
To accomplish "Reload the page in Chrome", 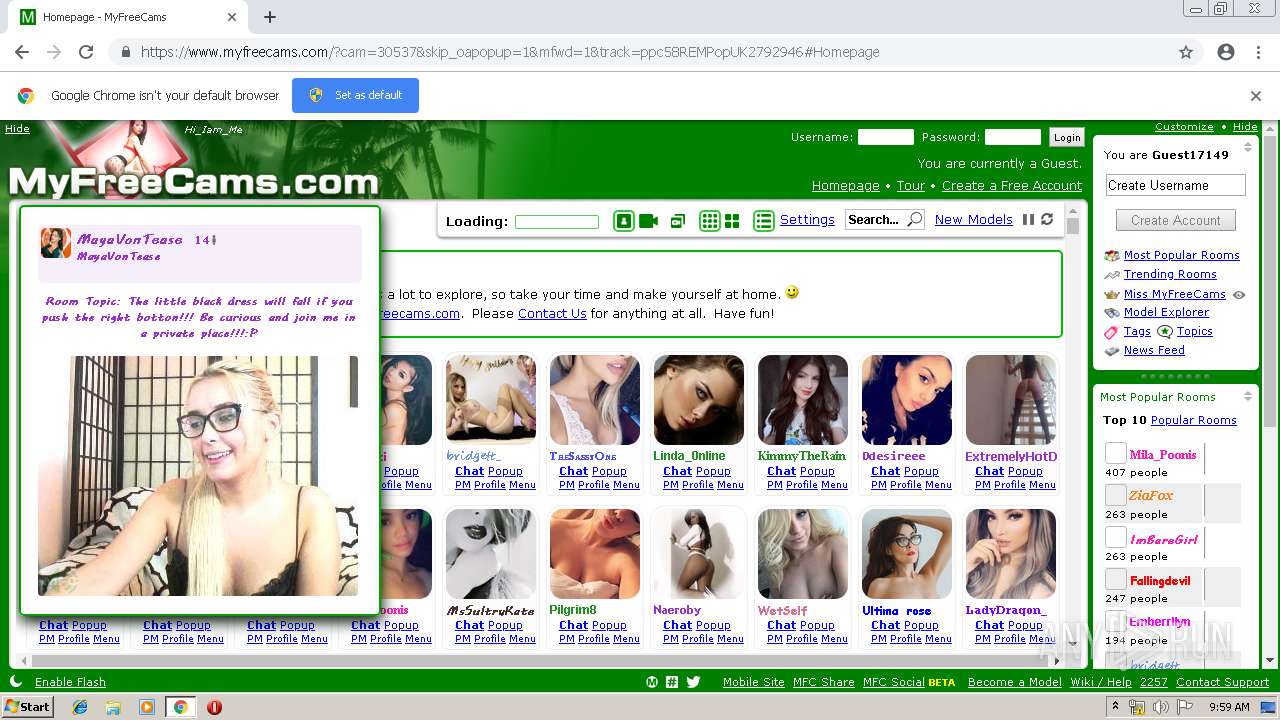I will pyautogui.click(x=86, y=52).
